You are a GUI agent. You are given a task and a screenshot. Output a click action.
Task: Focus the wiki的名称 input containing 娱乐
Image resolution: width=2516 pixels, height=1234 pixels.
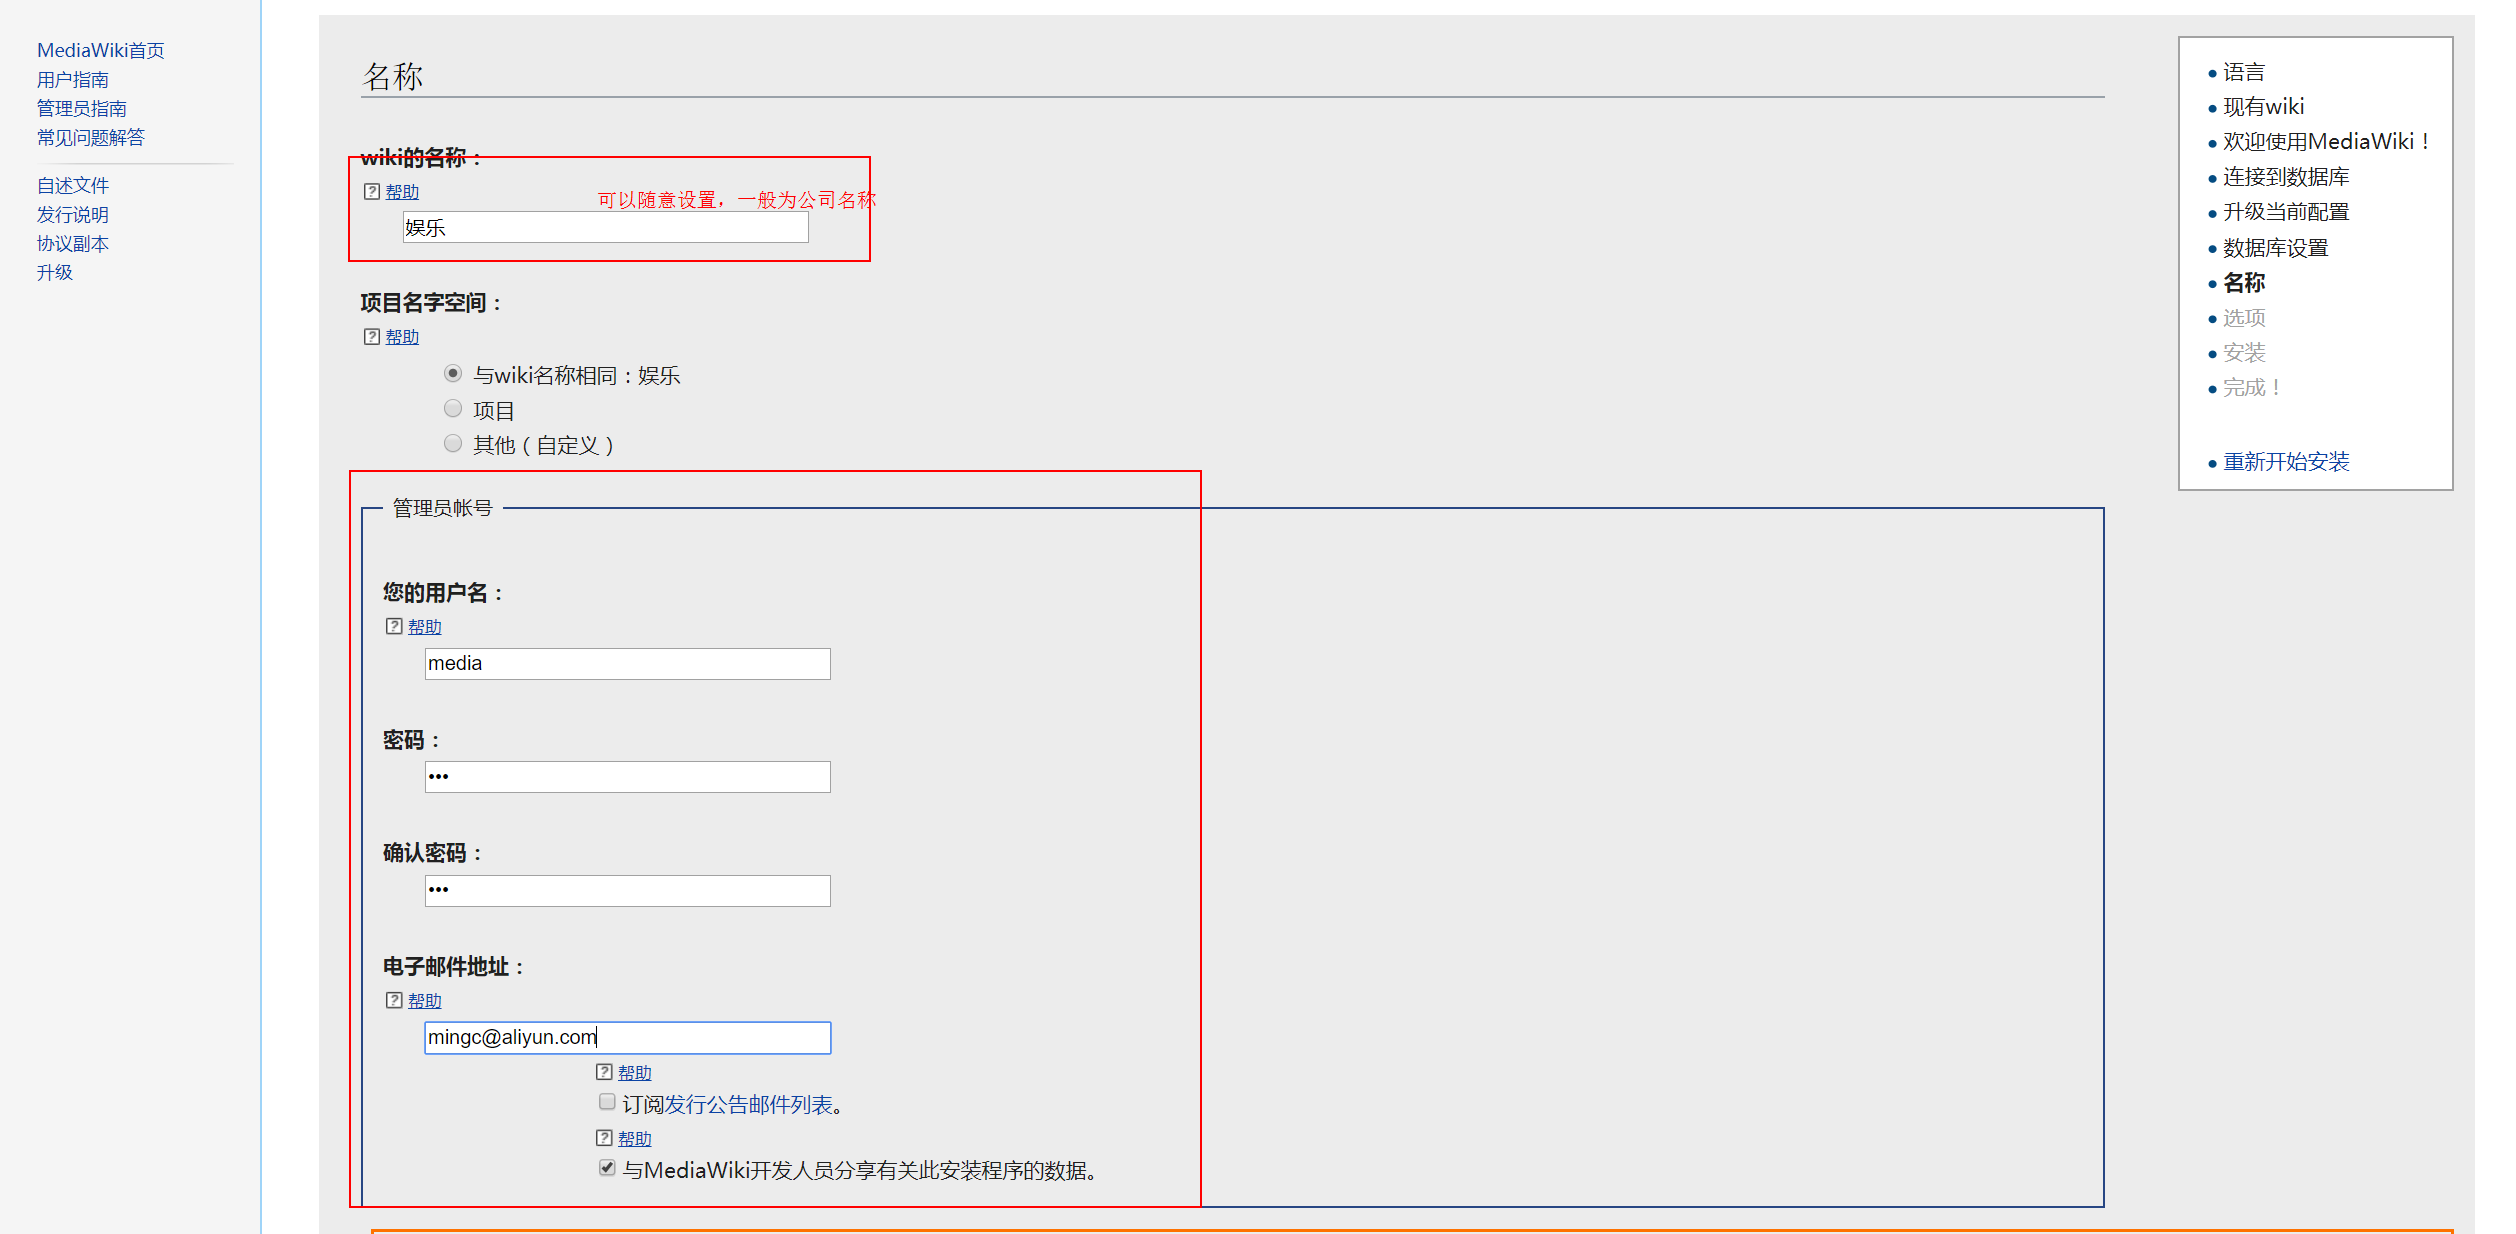pos(605,227)
